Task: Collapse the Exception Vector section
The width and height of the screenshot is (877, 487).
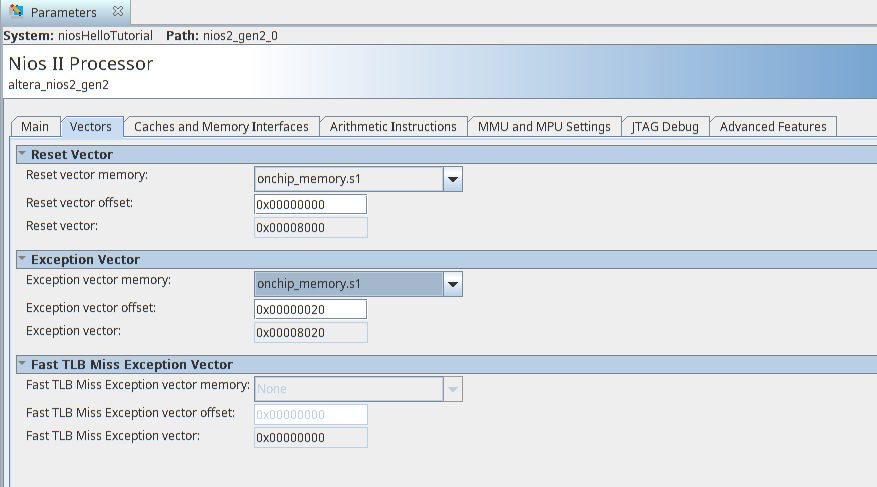Action: click(x=22, y=260)
